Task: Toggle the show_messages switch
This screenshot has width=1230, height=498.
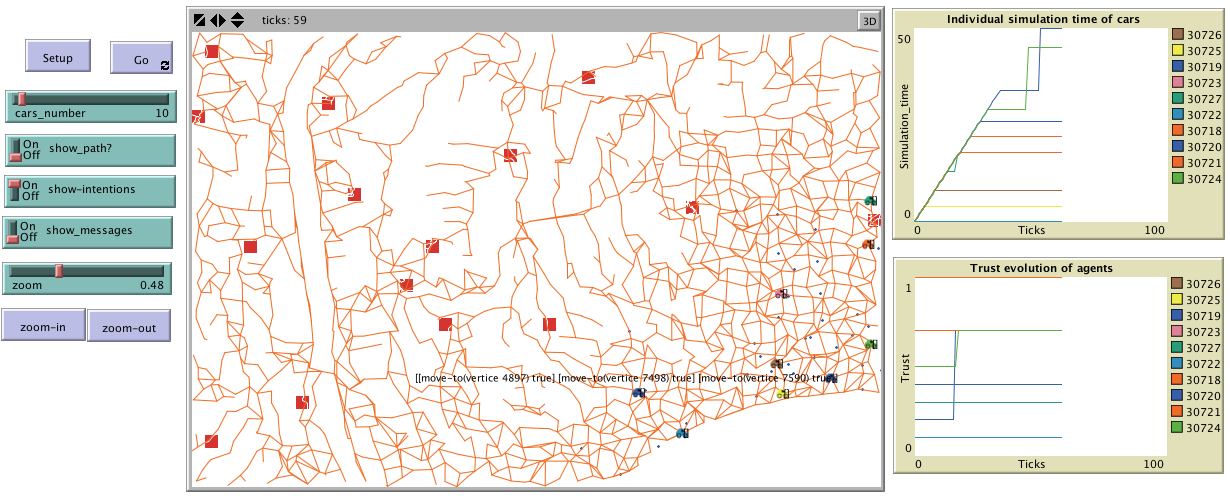Action: pos(16,230)
